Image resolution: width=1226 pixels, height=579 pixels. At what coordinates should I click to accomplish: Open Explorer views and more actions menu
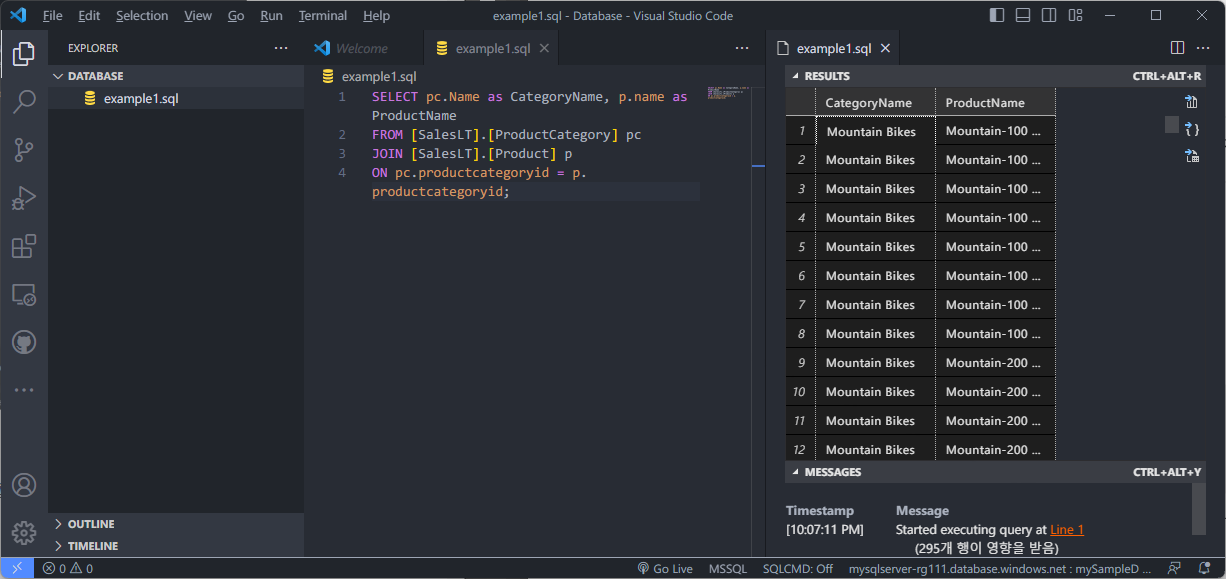[x=281, y=48]
